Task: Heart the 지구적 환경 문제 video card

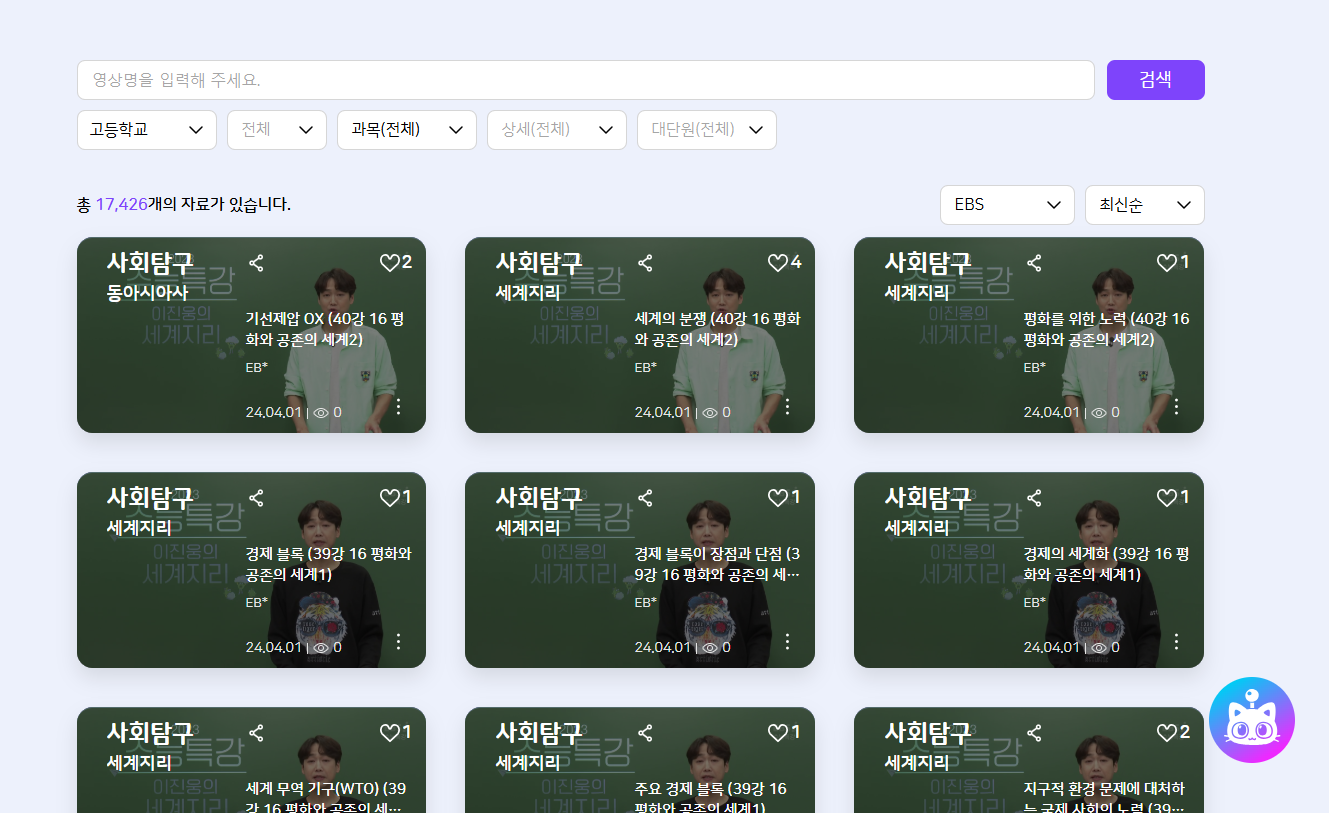Action: tap(1167, 733)
